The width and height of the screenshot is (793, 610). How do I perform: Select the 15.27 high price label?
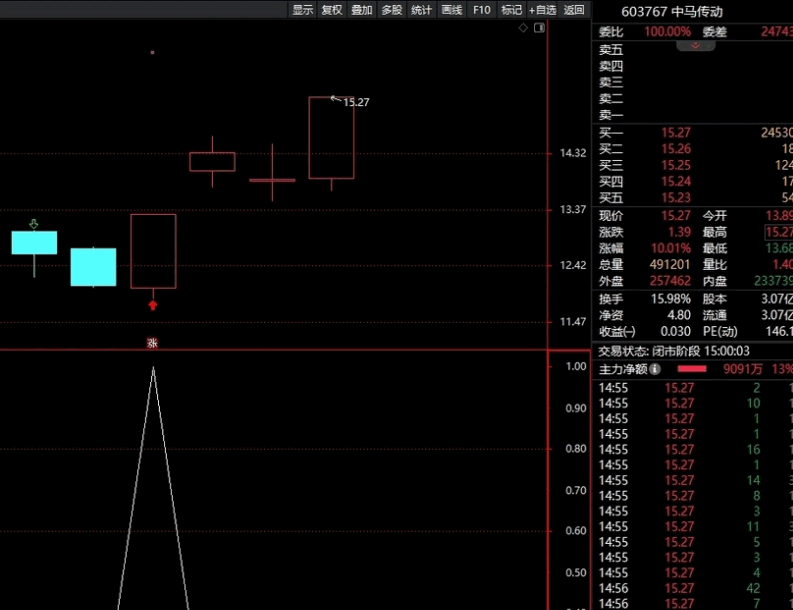pyautogui.click(x=356, y=102)
